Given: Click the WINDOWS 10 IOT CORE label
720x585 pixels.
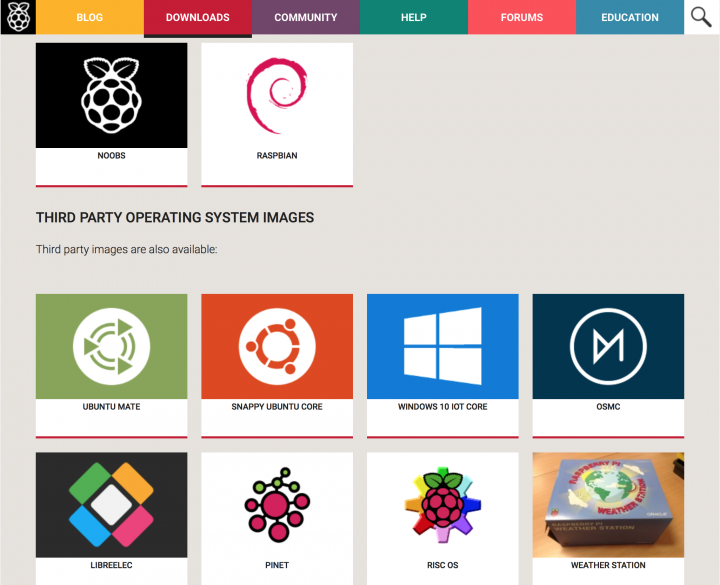Looking at the screenshot, I should coord(443,406).
